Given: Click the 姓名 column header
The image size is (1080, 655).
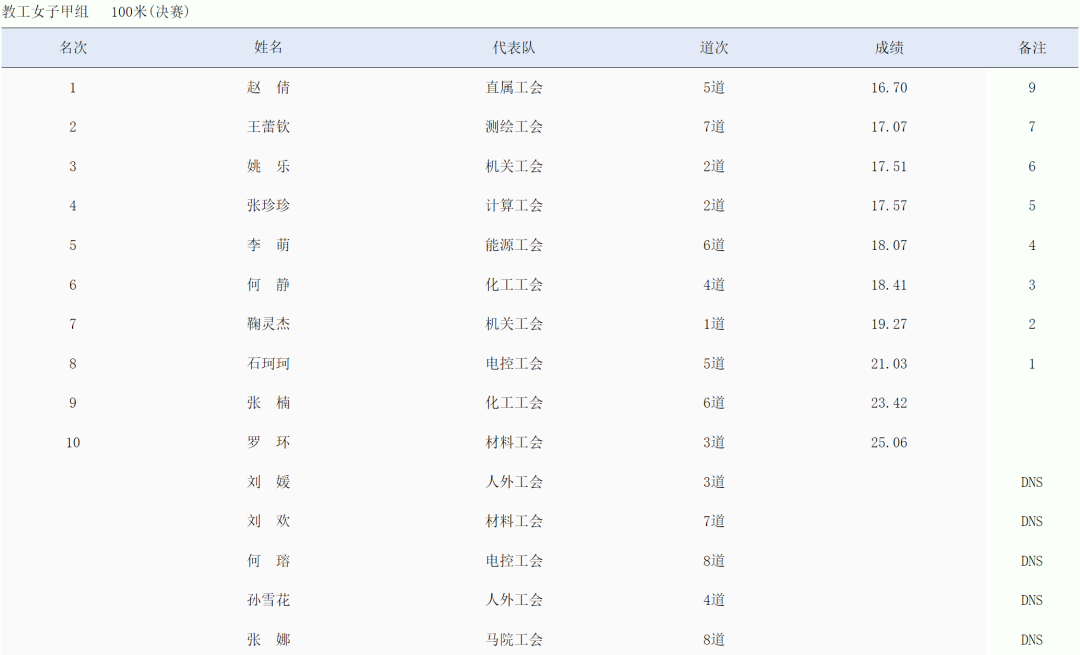Looking at the screenshot, I should pos(269,48).
